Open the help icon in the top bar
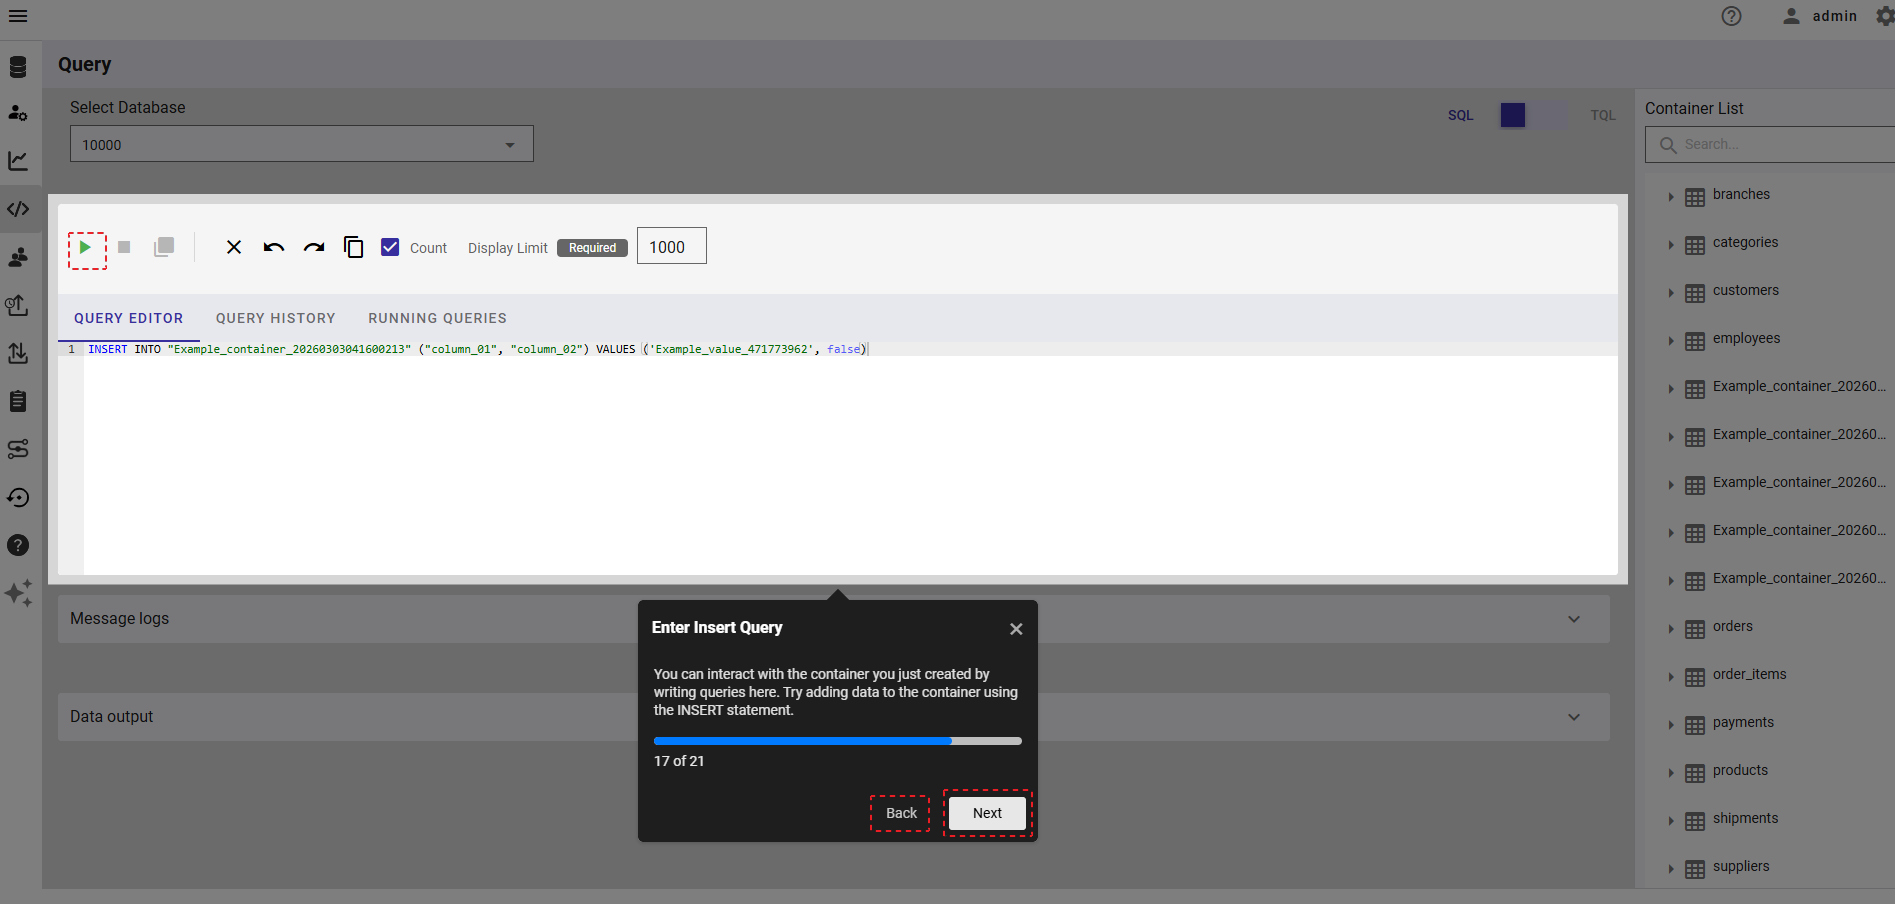The image size is (1895, 904). coord(1731,16)
